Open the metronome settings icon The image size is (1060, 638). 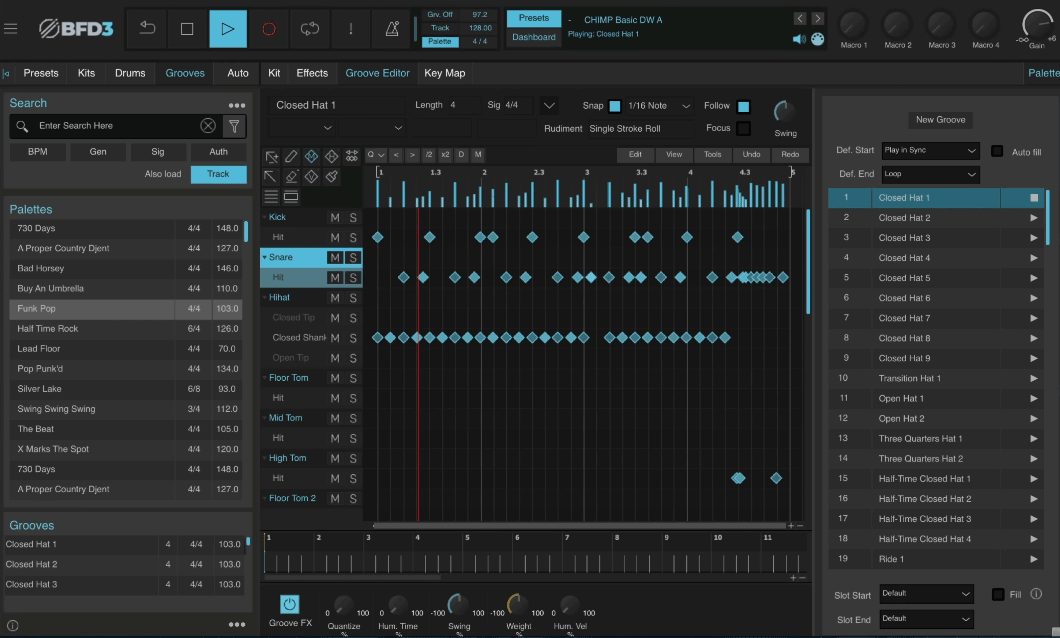[x=391, y=29]
